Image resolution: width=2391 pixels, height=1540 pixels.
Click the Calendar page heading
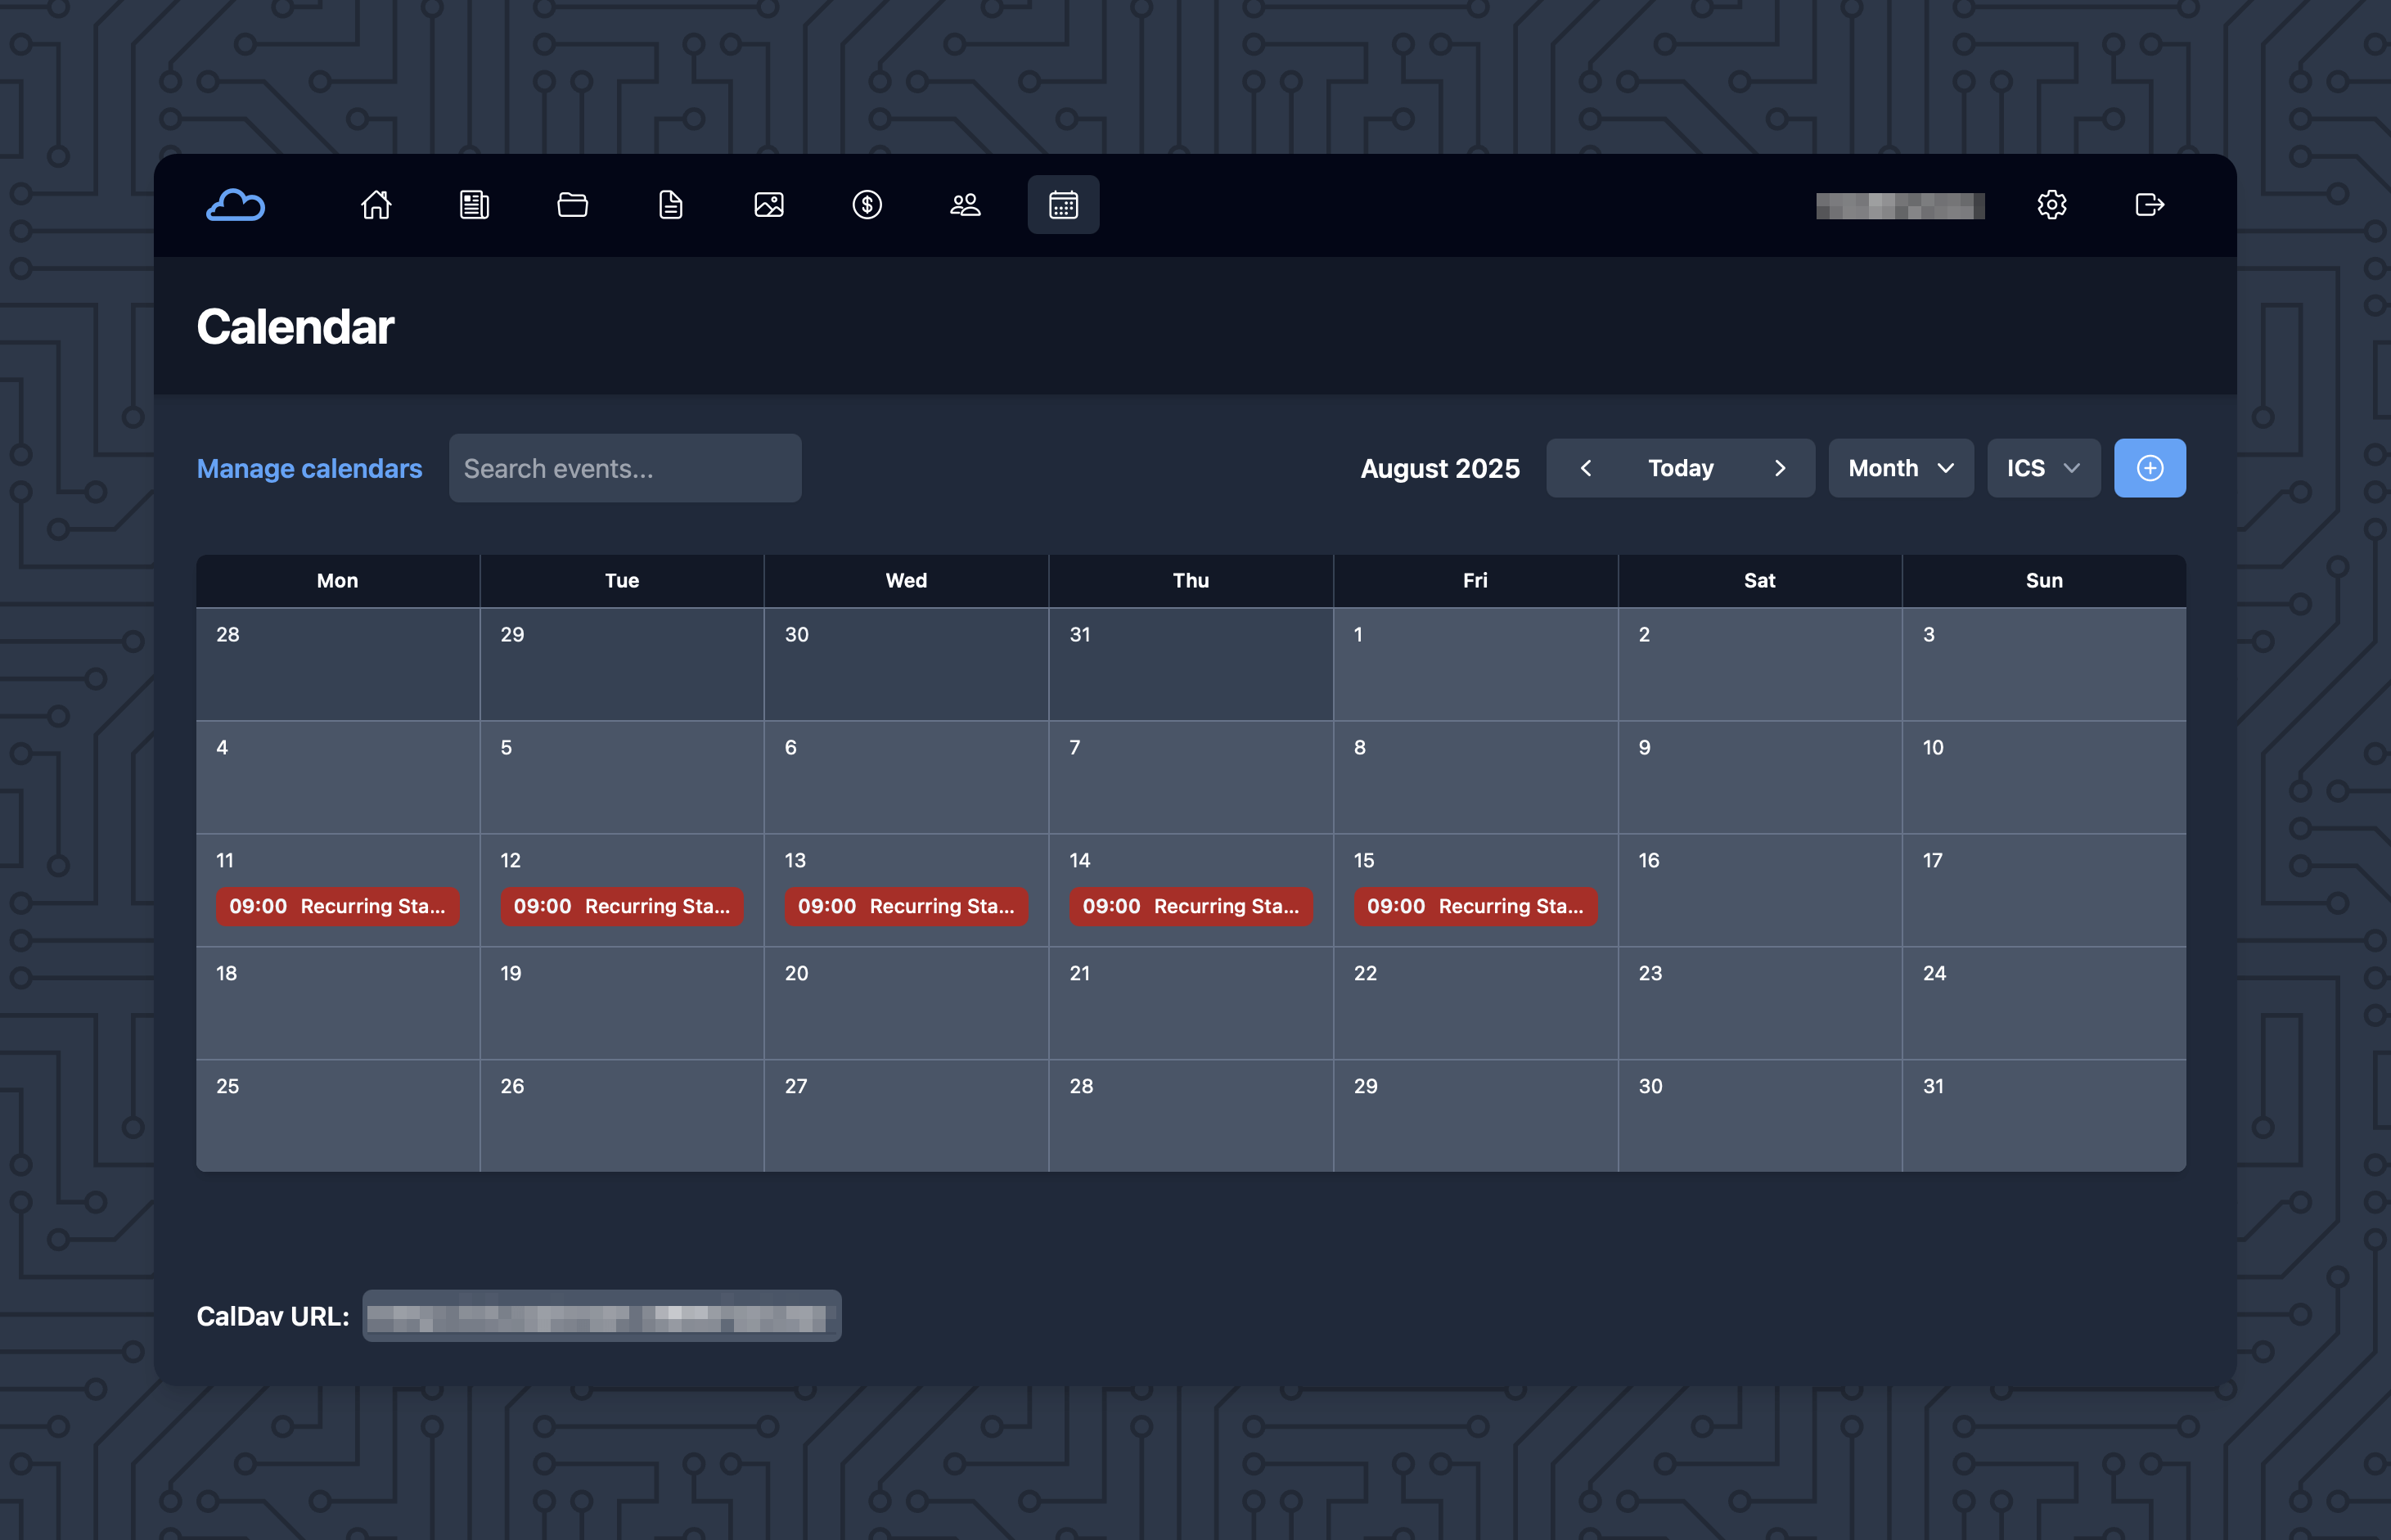click(295, 327)
